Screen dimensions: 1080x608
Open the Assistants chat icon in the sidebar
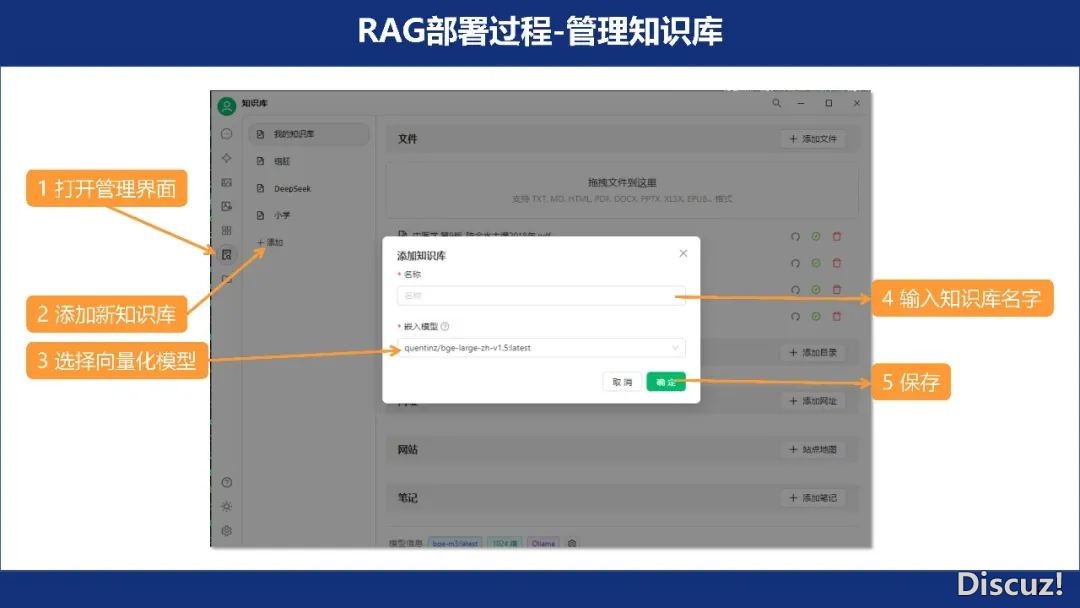tap(227, 134)
